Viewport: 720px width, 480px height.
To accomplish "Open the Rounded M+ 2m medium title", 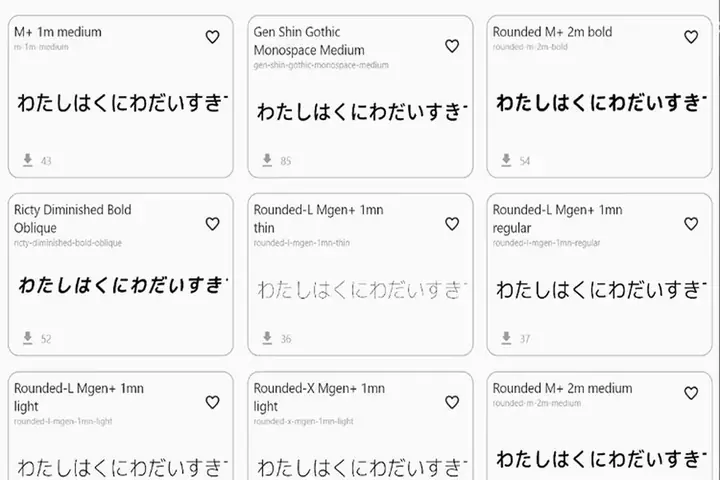I will 562,389.
